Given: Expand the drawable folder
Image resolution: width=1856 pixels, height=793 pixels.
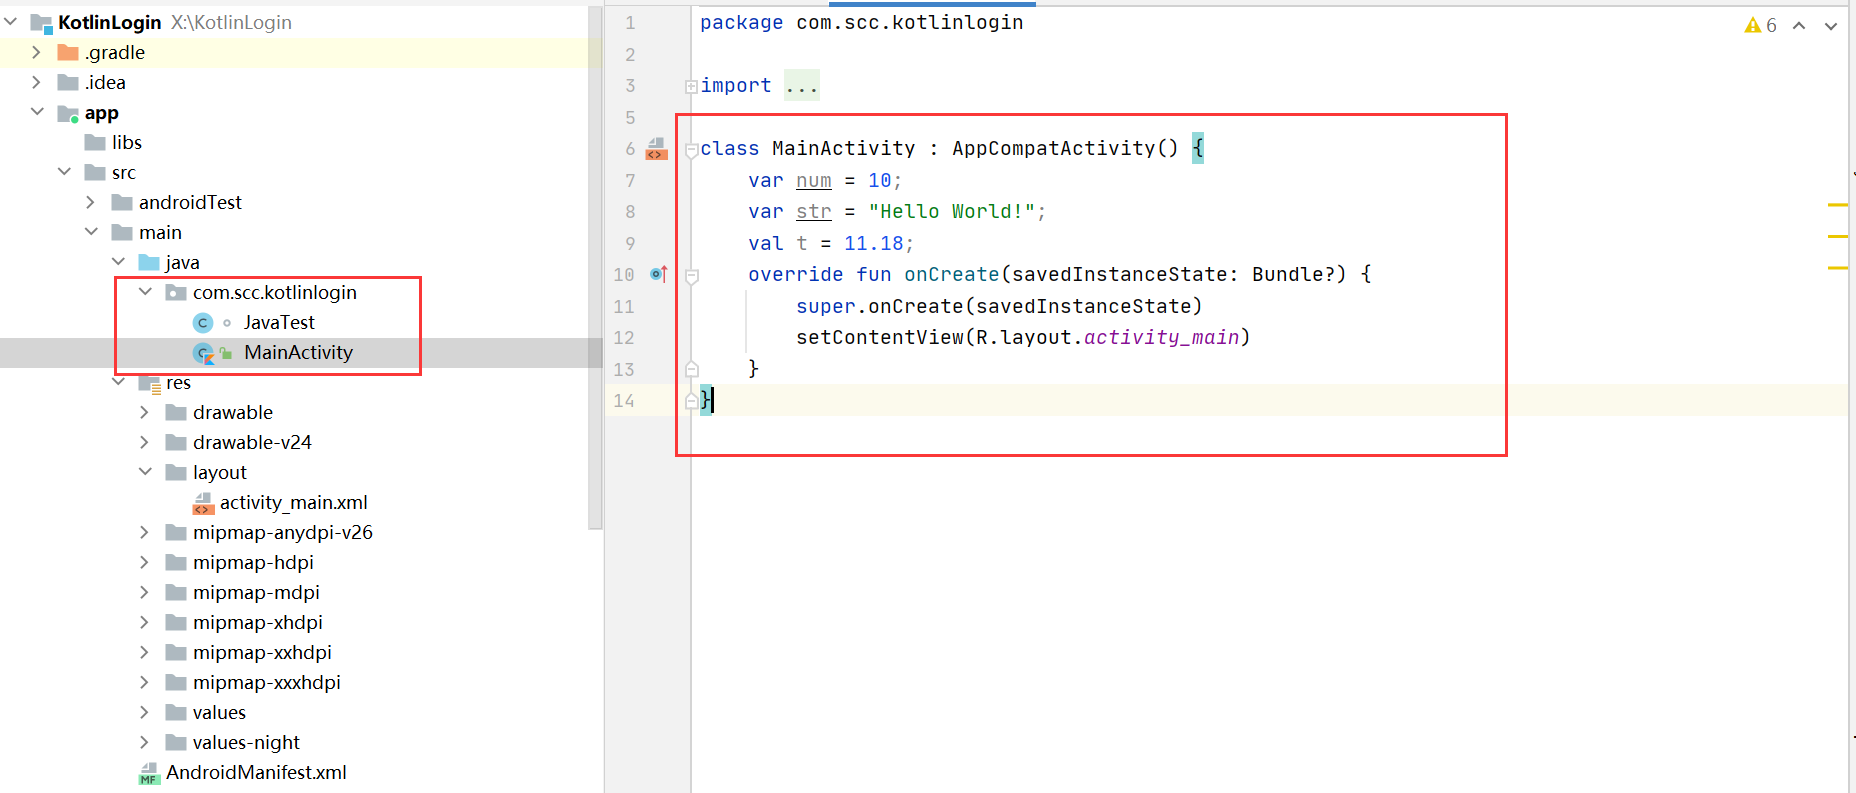Looking at the screenshot, I should (x=145, y=412).
